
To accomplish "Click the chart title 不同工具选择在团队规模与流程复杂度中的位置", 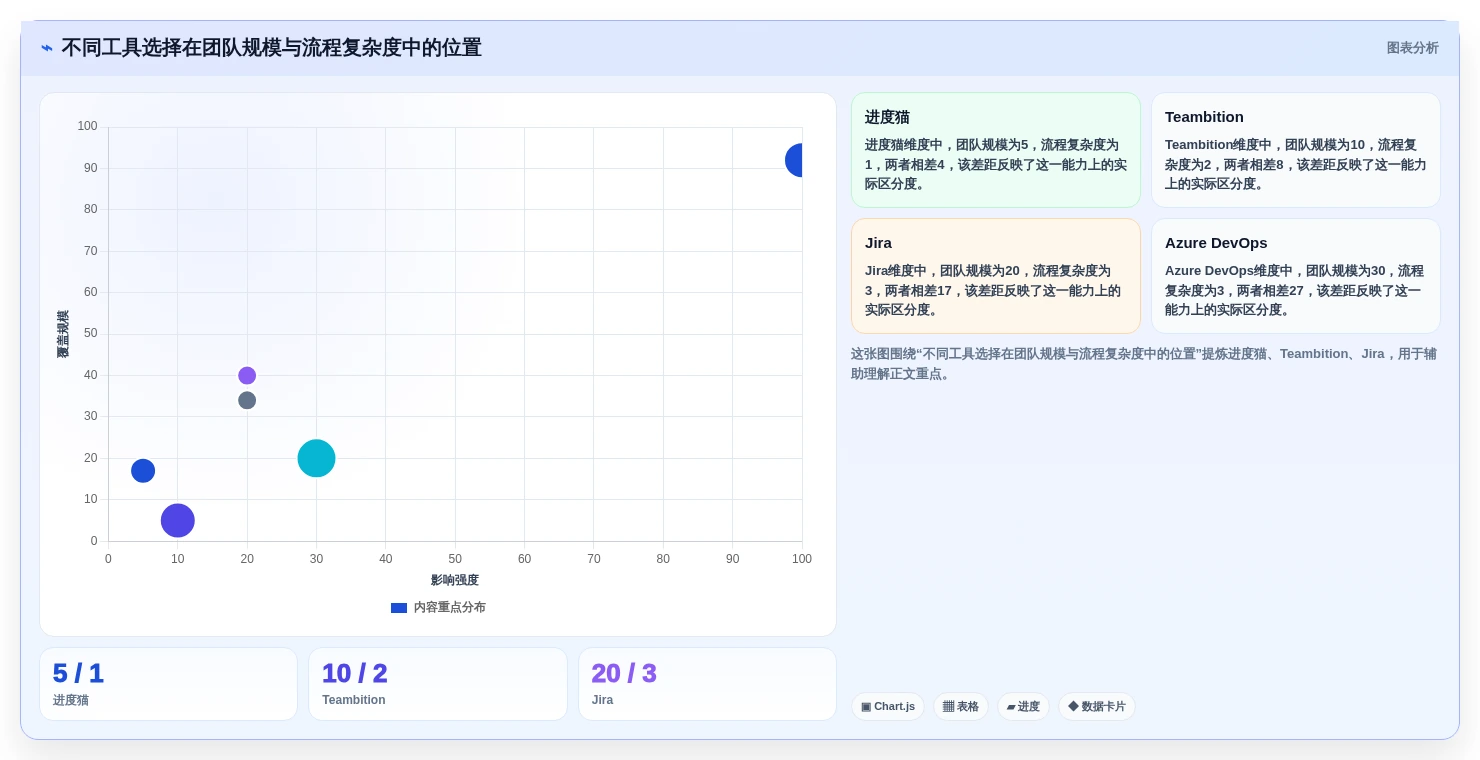I will (272, 48).
